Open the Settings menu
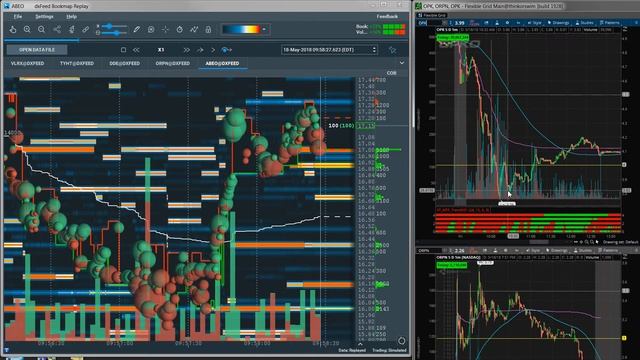 pos(44,17)
